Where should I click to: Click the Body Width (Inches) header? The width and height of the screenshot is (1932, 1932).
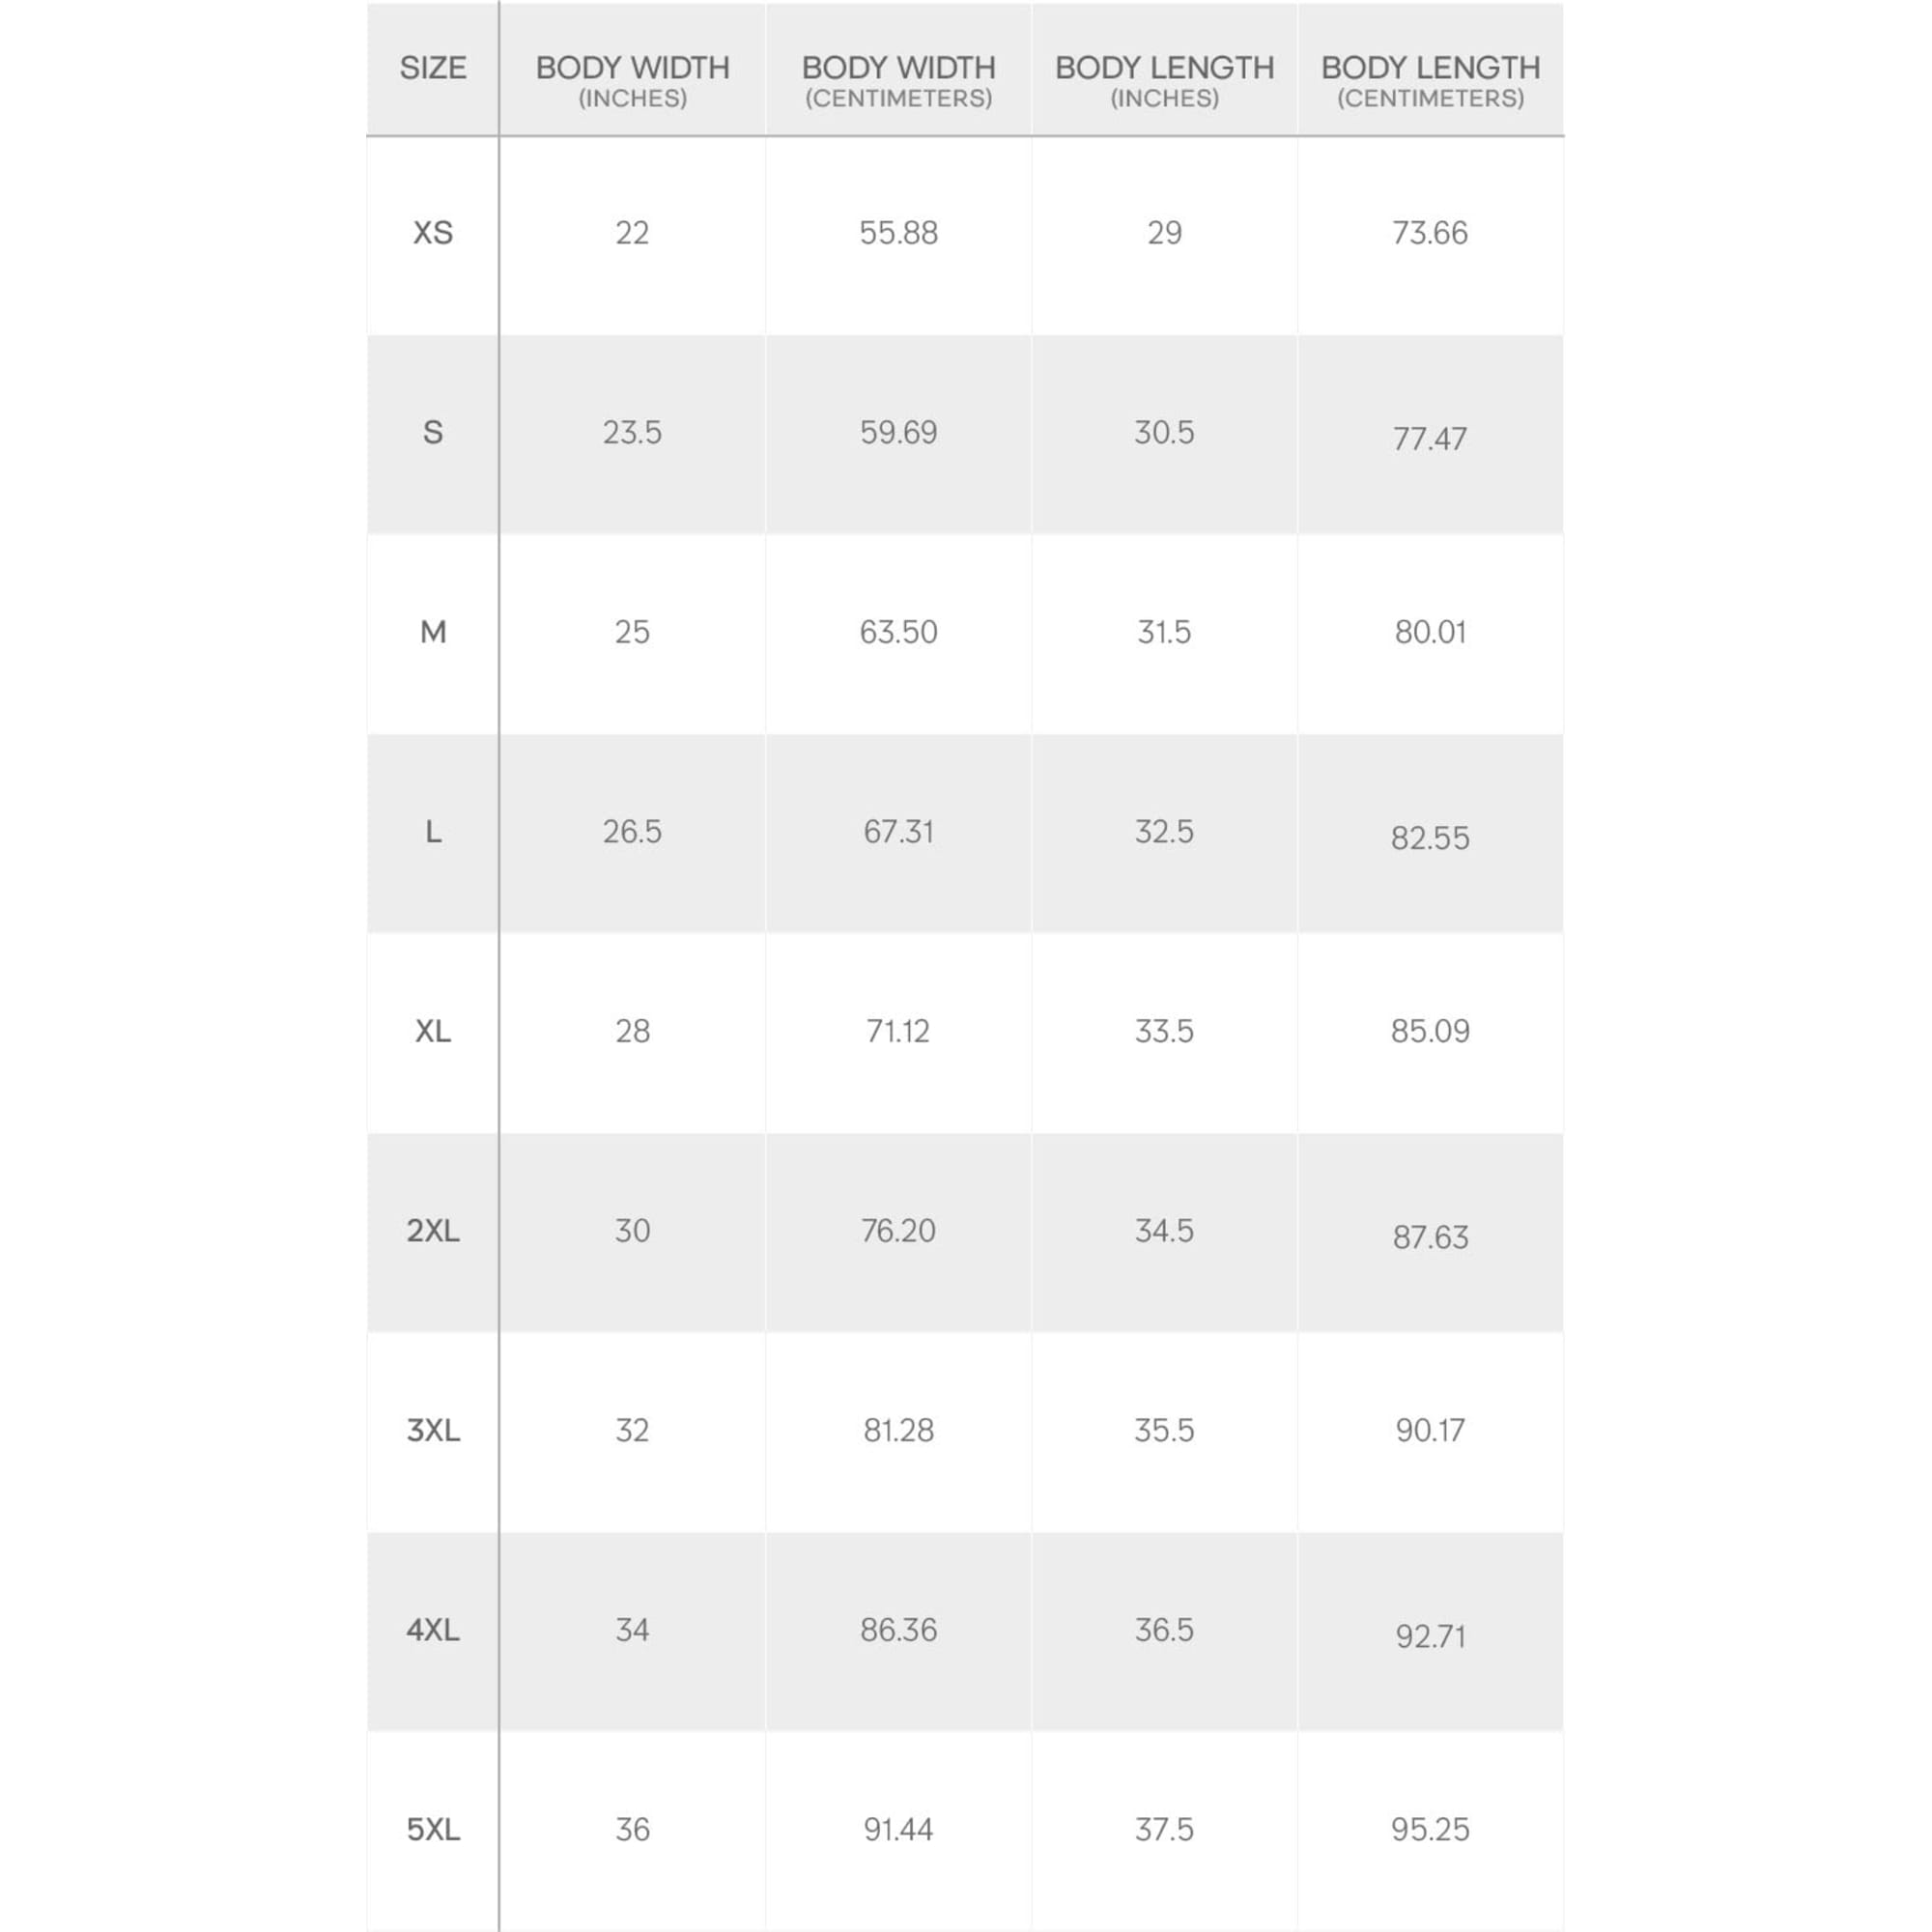click(x=632, y=80)
